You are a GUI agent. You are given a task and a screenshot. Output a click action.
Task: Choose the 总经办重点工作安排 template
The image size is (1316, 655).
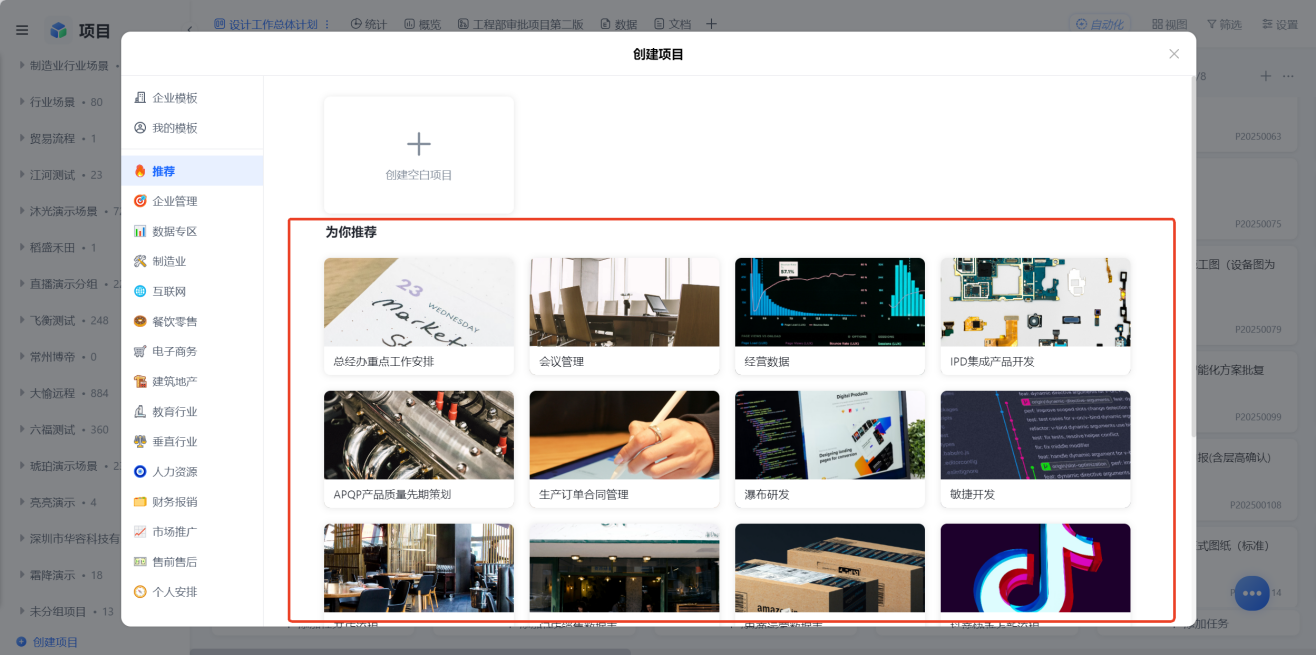419,316
